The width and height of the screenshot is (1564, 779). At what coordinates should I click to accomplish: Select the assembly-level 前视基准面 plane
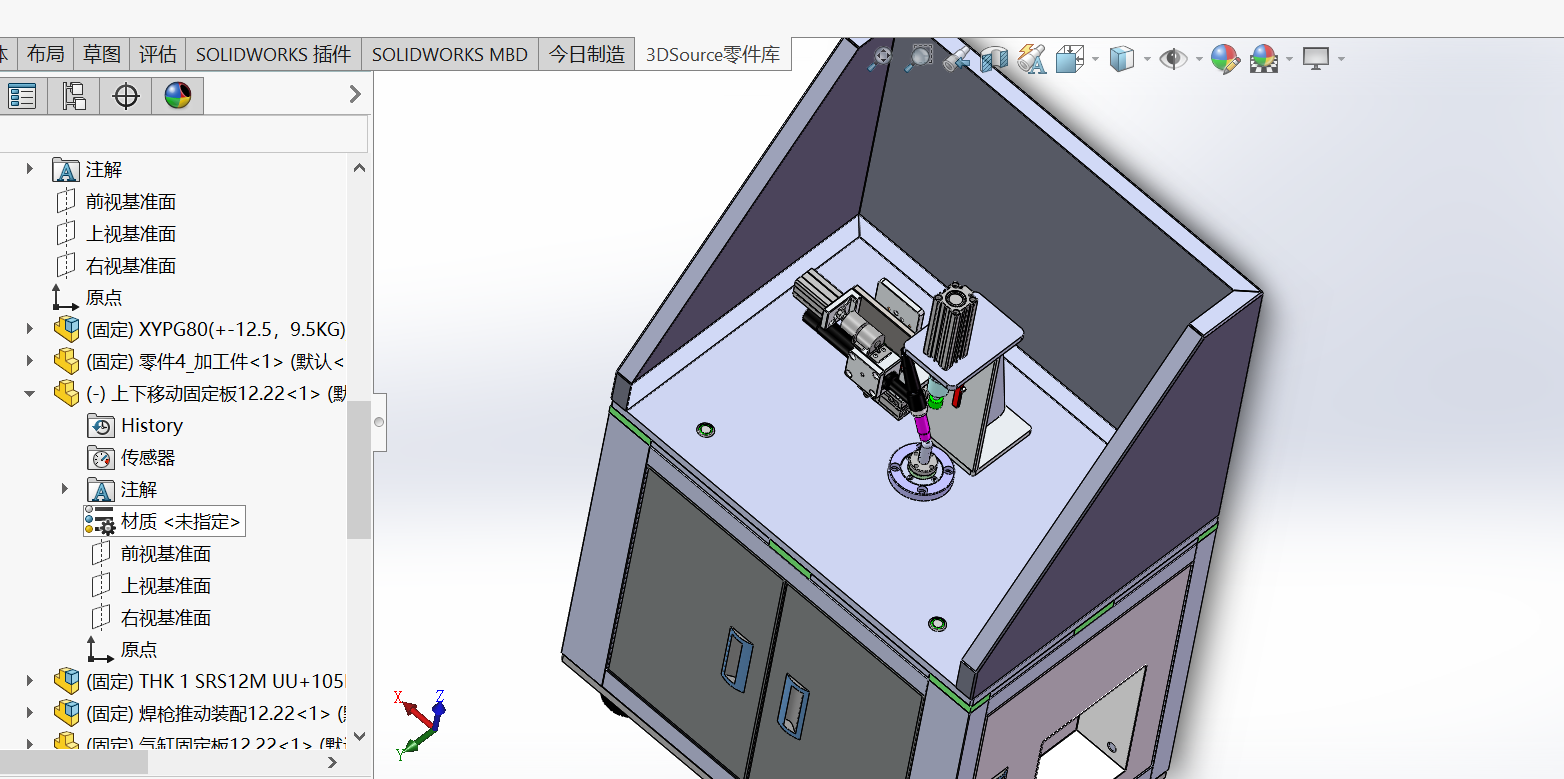[131, 202]
